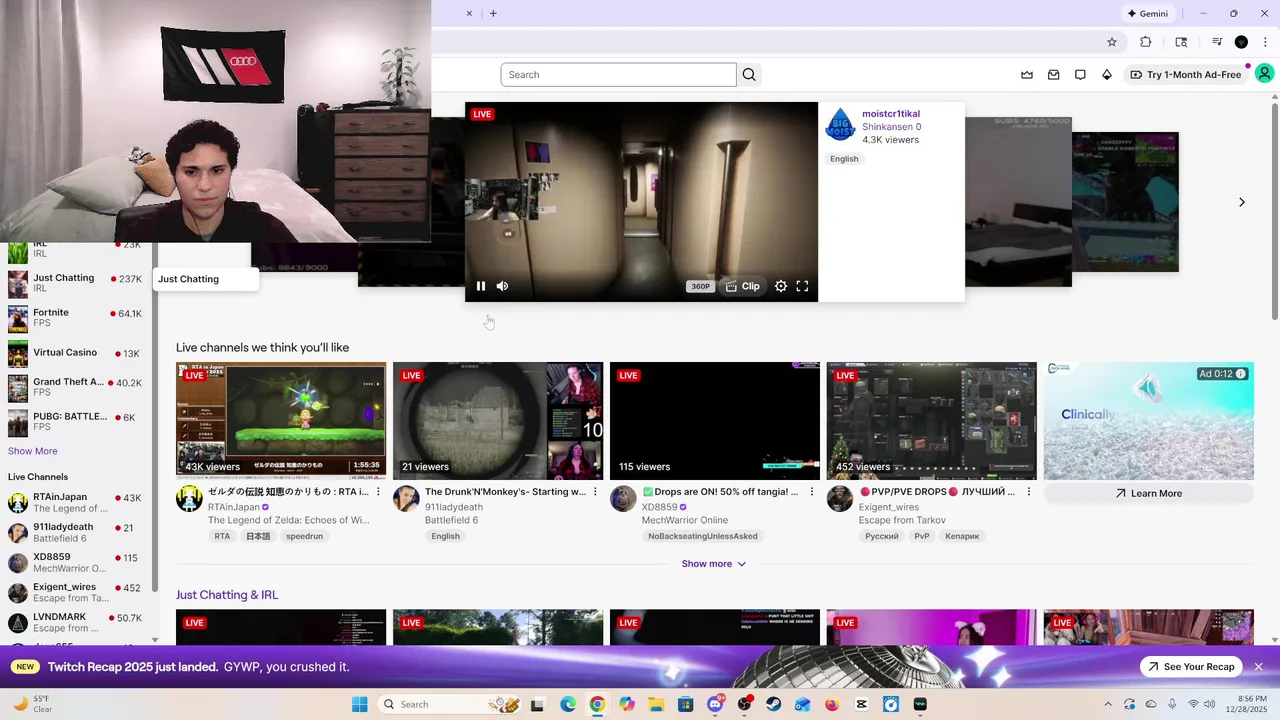Expand categories with Show More
Image resolution: width=1280 pixels, height=720 pixels.
(33, 451)
